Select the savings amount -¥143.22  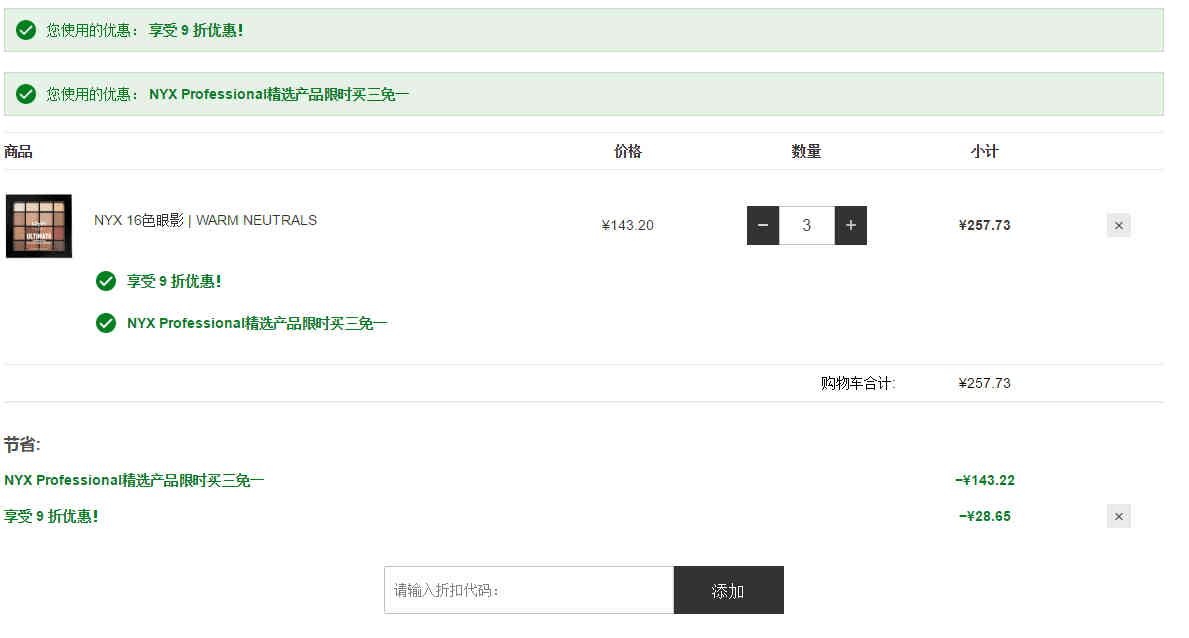984,480
